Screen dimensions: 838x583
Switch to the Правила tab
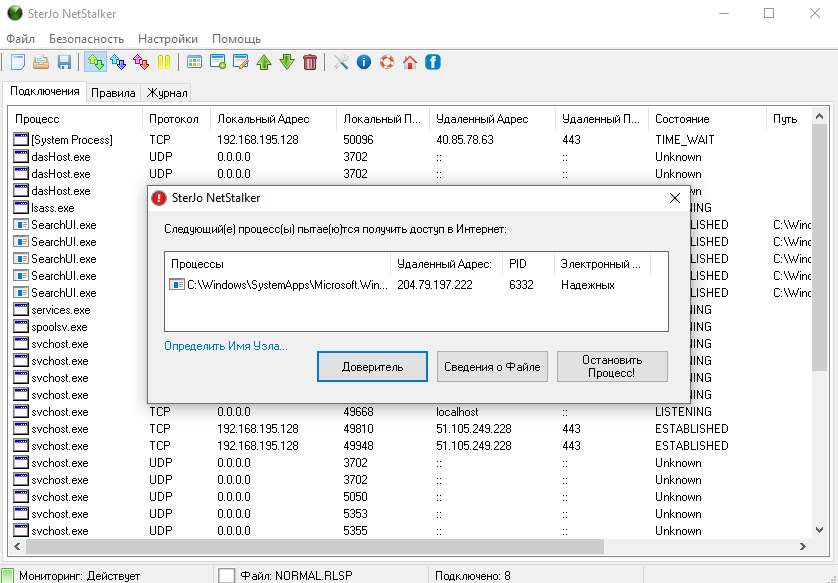pyautogui.click(x=113, y=93)
